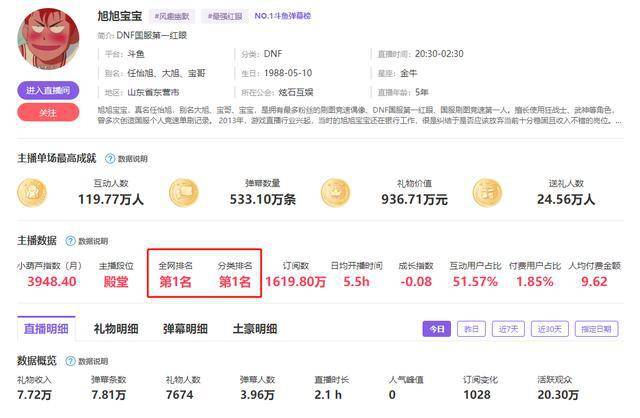Click the gold gift-senders coin icon
This screenshot has height=418, width=640.
coord(486,192)
